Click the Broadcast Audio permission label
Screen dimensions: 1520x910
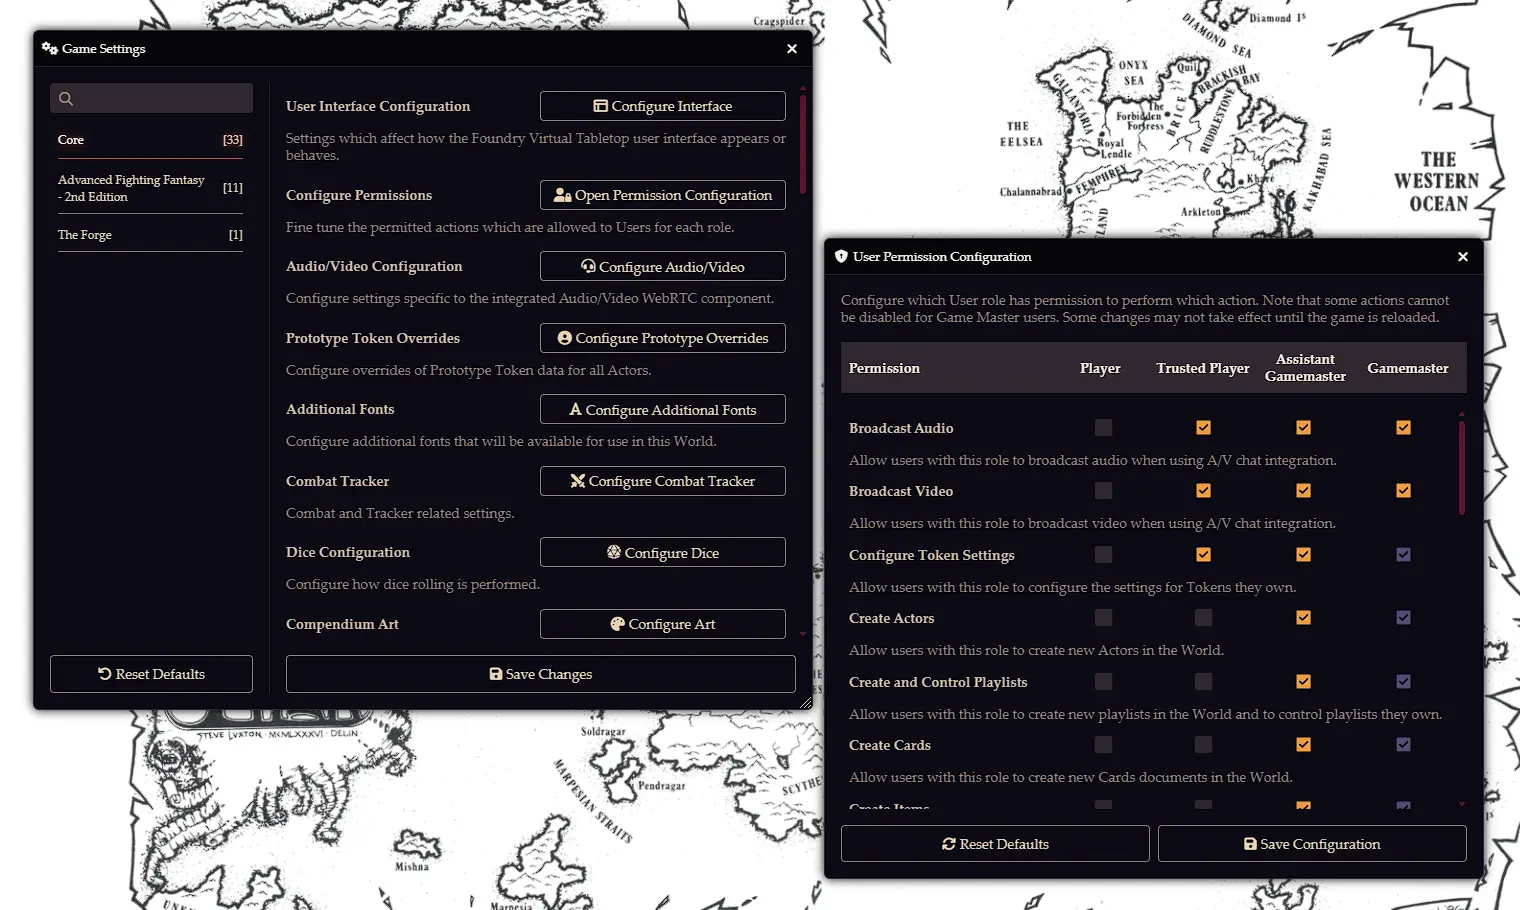click(901, 428)
